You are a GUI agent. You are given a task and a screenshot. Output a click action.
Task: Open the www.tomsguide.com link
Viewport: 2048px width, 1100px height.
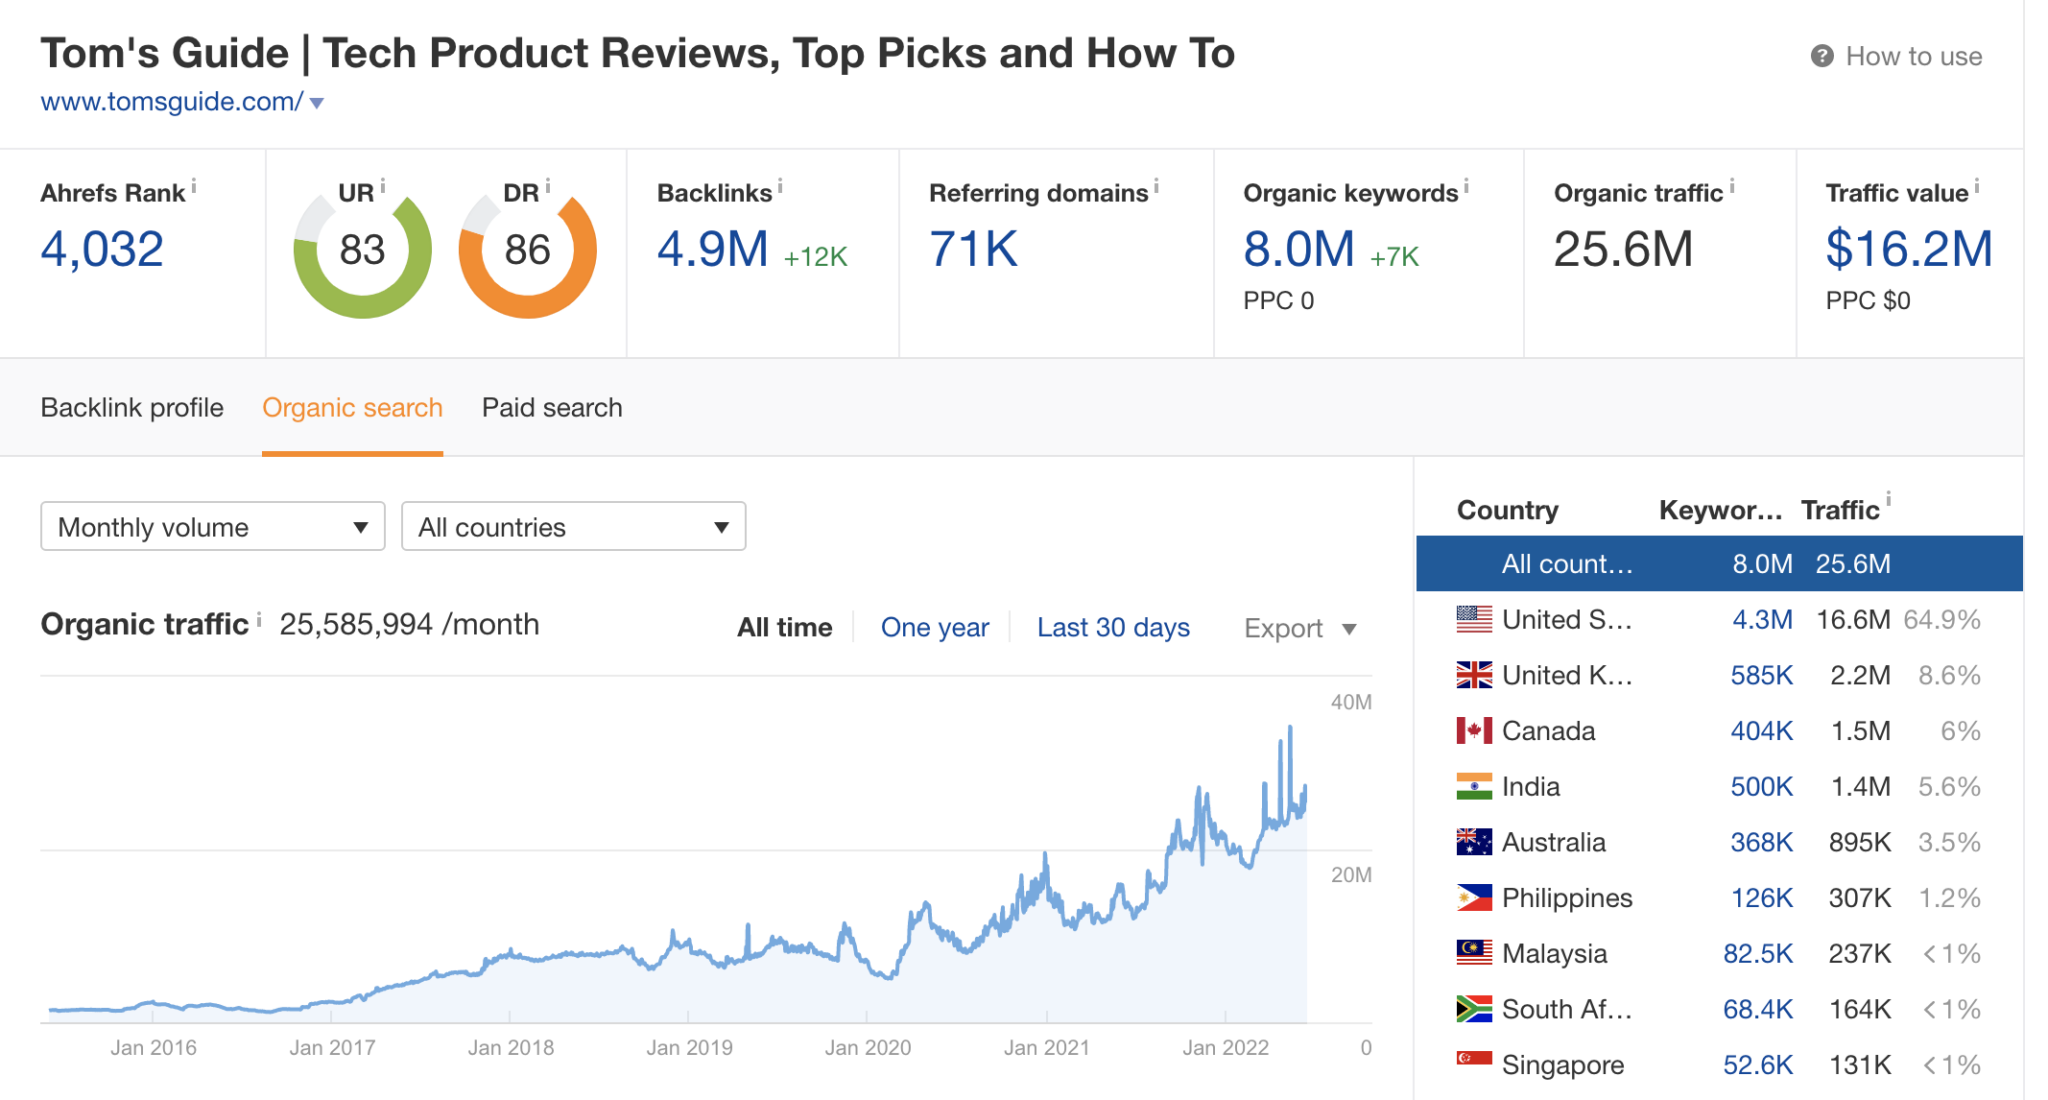point(172,102)
